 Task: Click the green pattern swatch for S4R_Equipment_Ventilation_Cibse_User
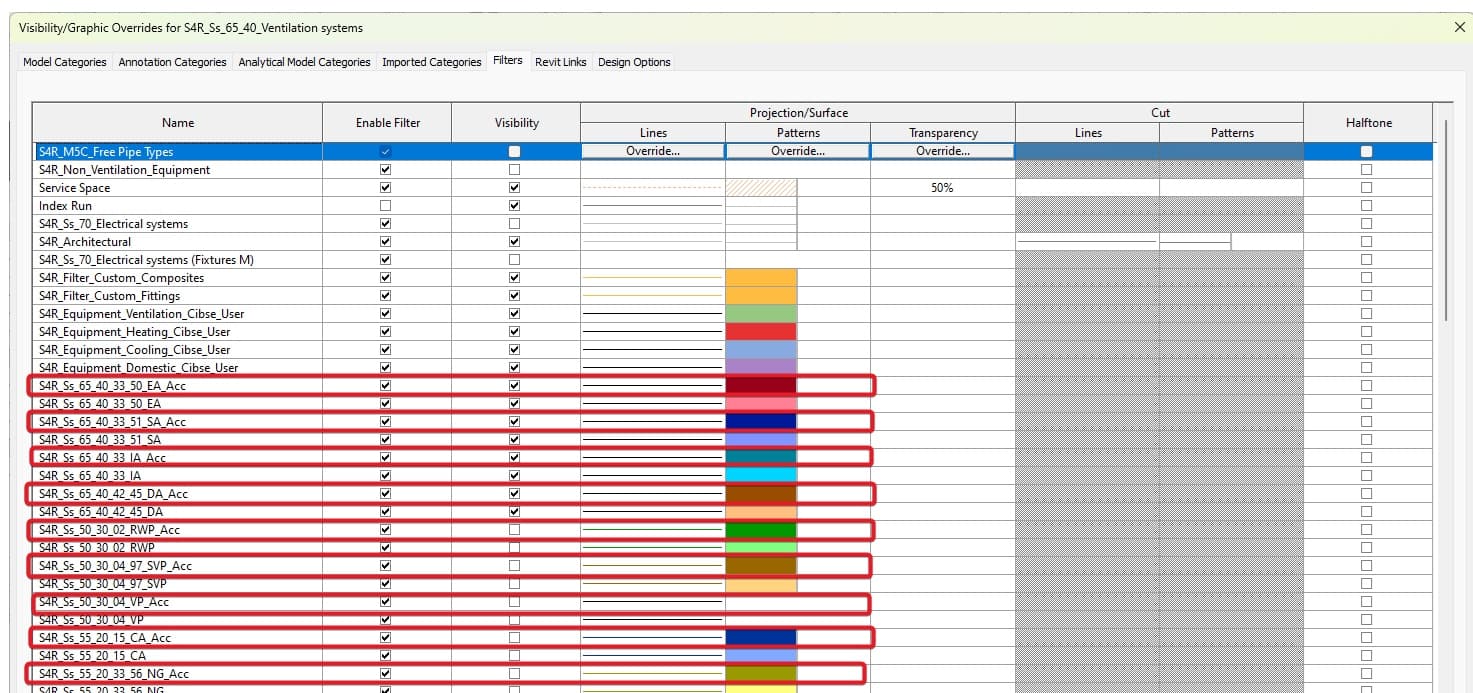tap(761, 314)
